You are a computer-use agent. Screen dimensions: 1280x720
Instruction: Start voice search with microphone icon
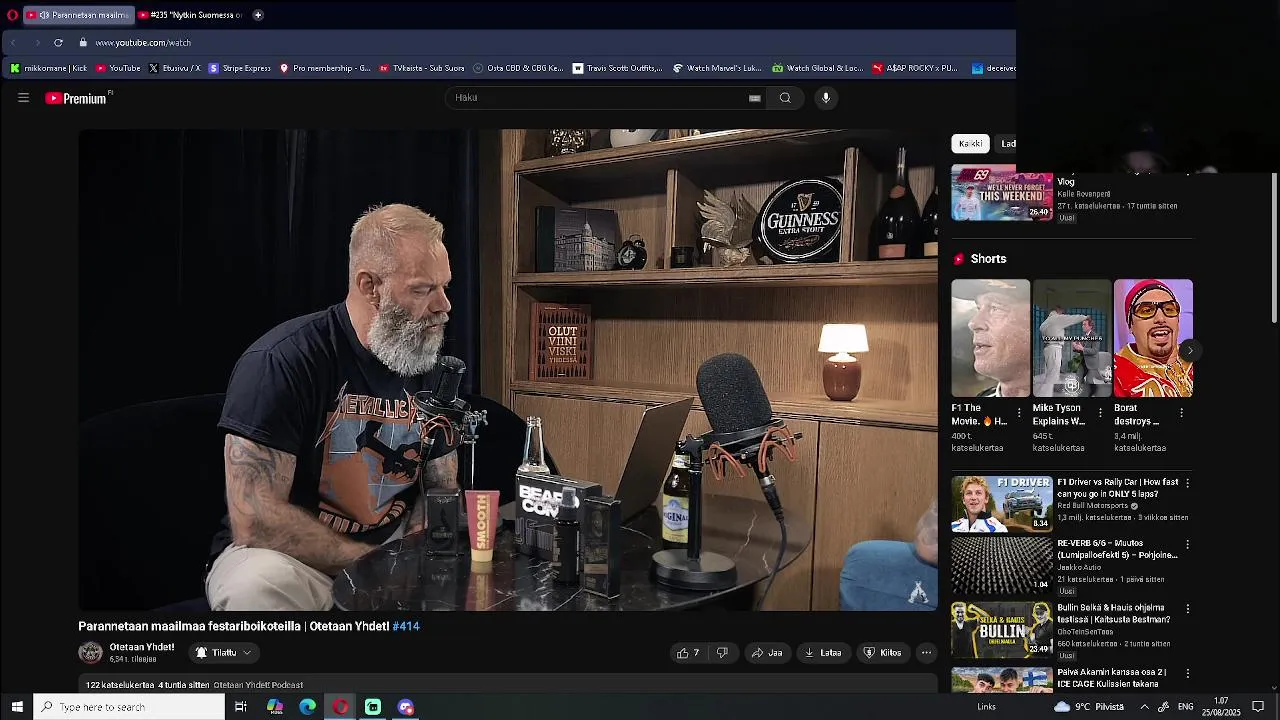tap(826, 98)
